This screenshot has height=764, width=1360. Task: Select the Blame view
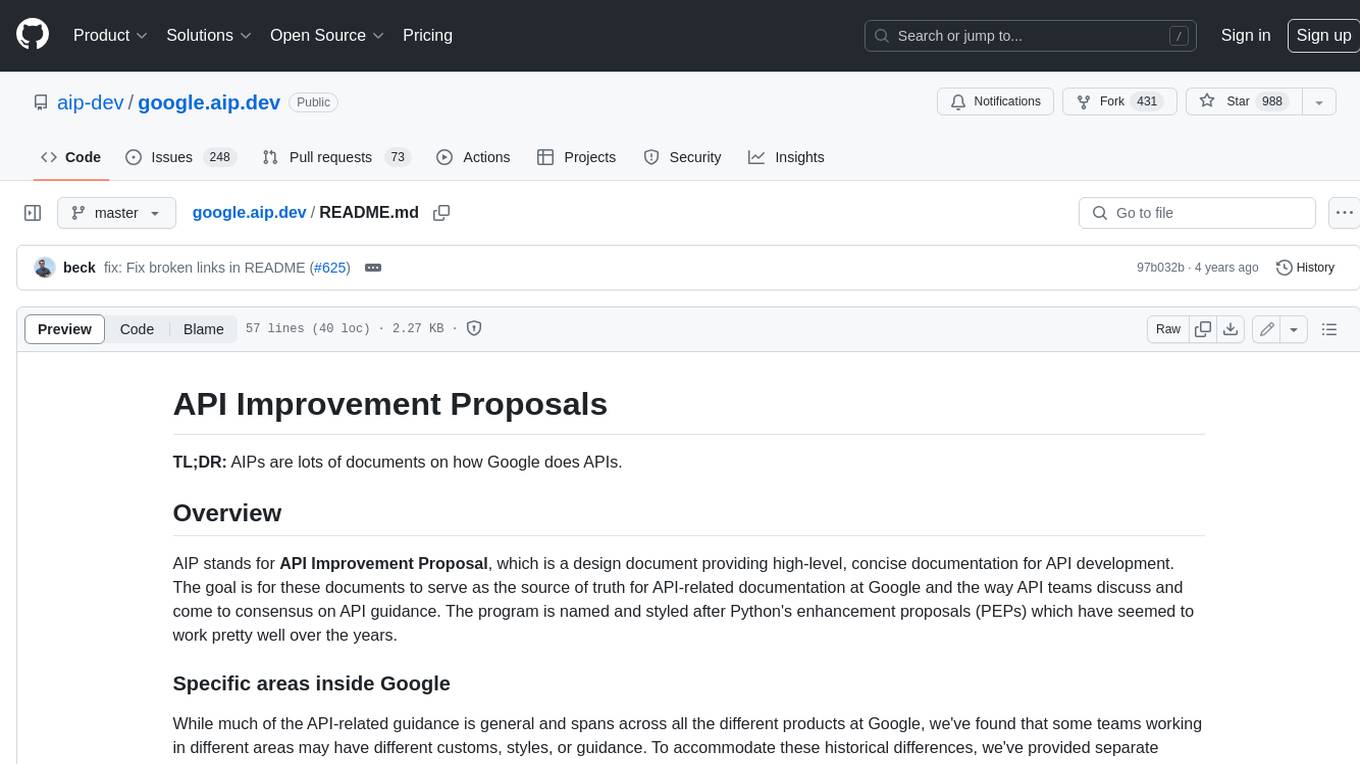(x=203, y=329)
